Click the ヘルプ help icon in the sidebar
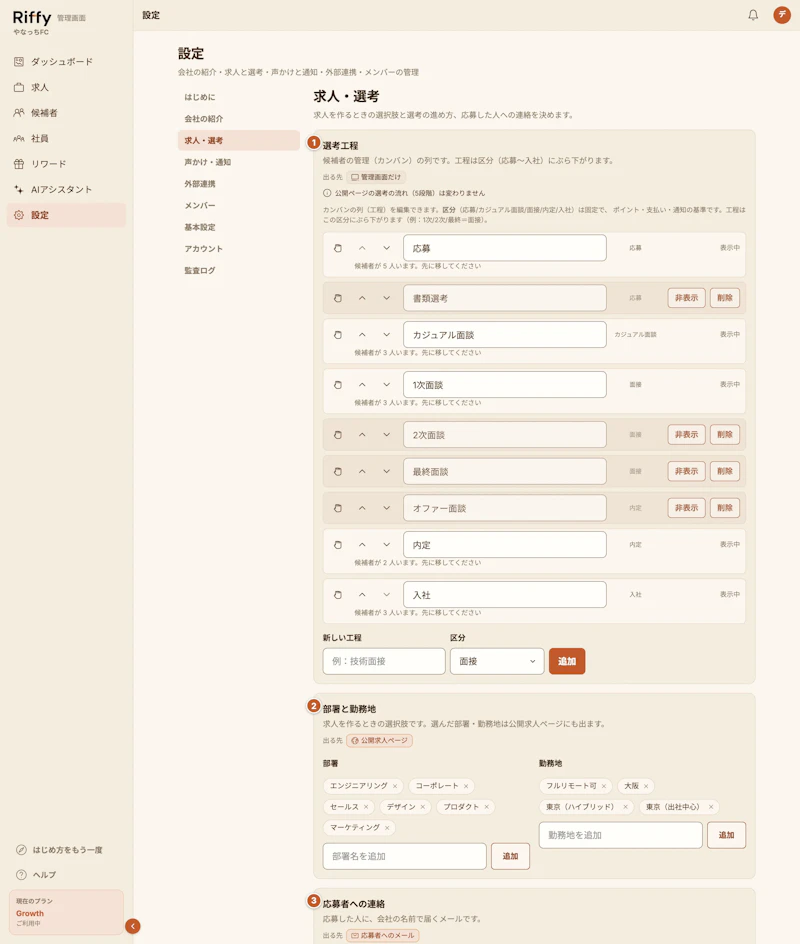 [x=21, y=875]
